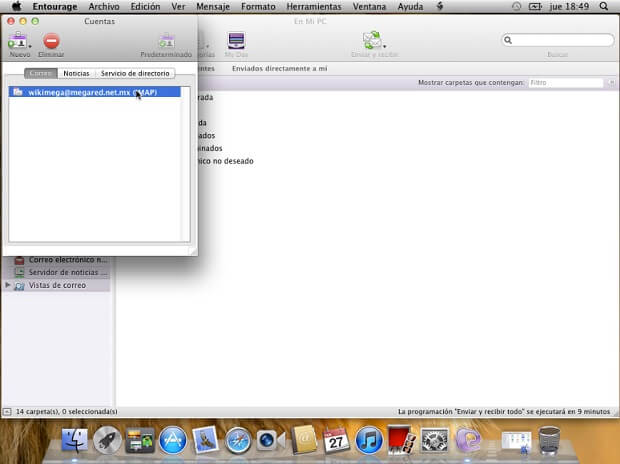Click the script menu icon in menu bar
Viewport: 620px width, 464px height.
440,6
